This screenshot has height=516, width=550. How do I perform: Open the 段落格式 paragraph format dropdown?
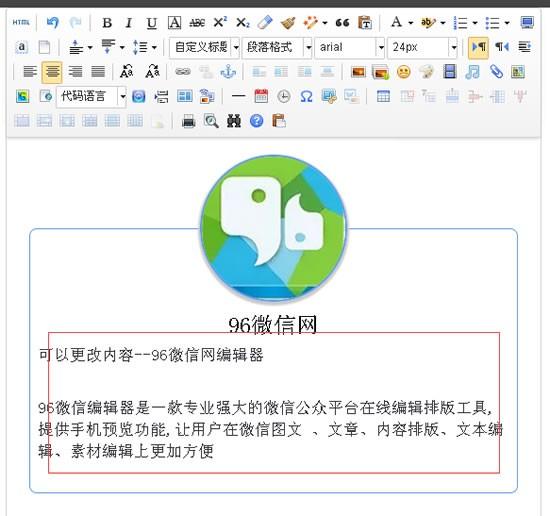pyautogui.click(x=308, y=47)
